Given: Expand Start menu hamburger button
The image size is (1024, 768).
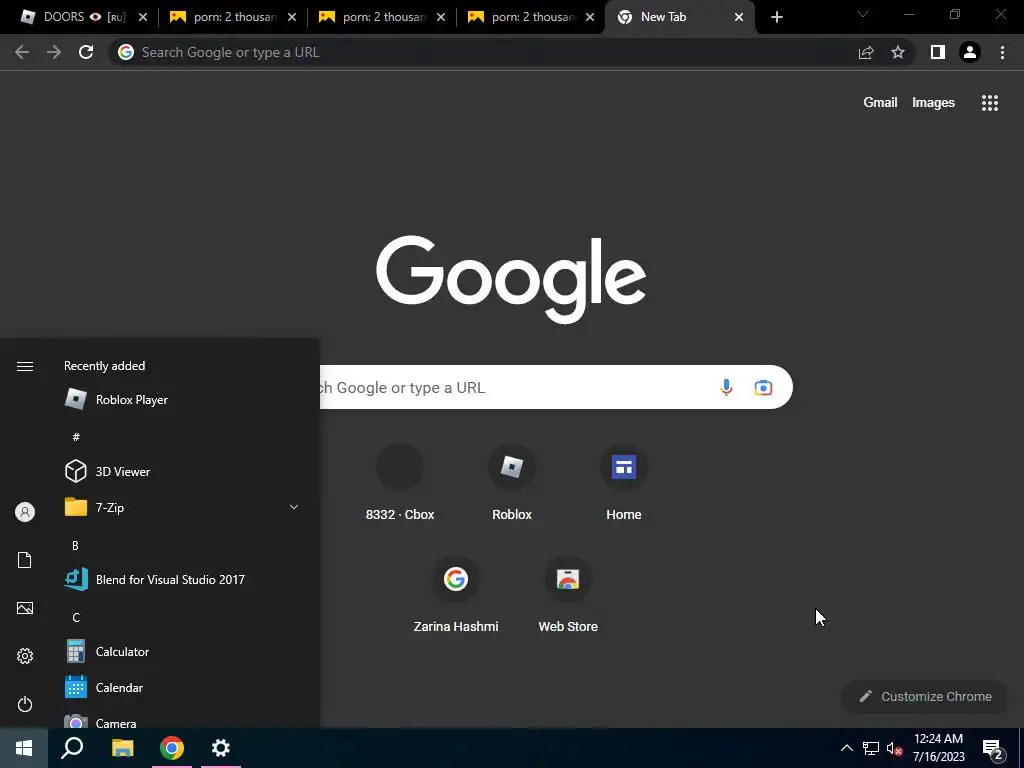Looking at the screenshot, I should pos(25,366).
